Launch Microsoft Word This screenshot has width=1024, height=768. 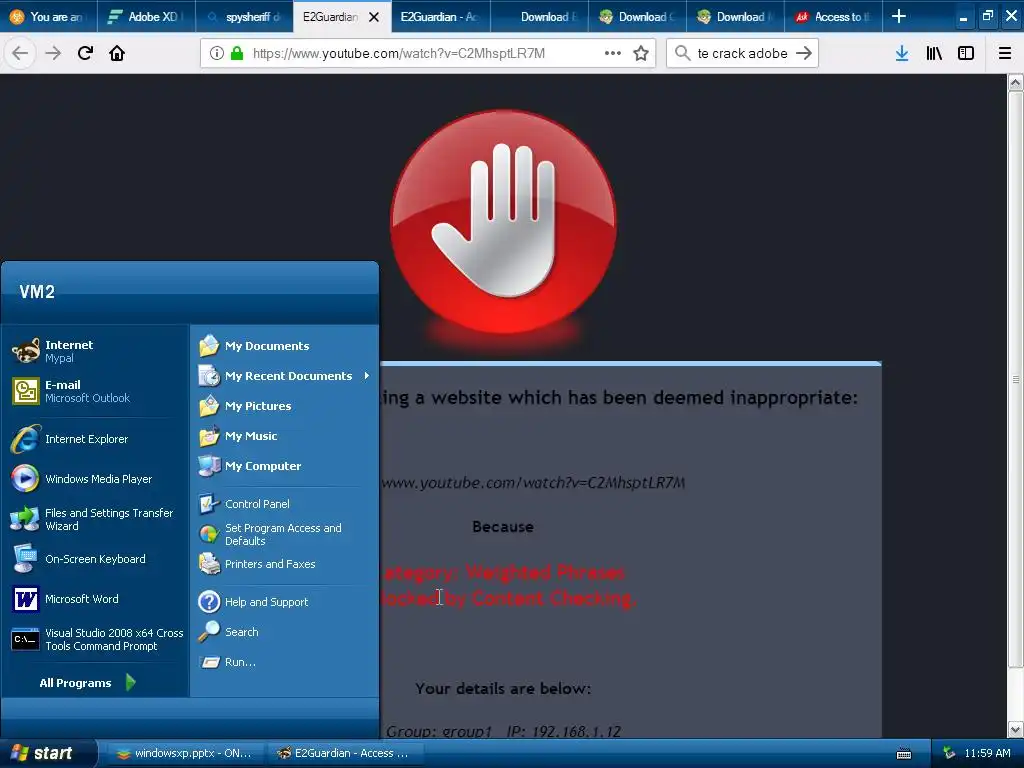(95, 599)
